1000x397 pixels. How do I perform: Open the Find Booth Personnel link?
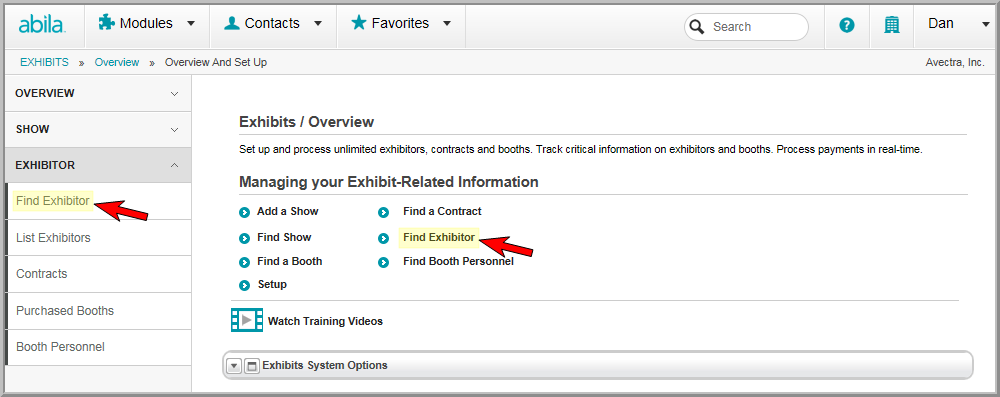tap(458, 261)
